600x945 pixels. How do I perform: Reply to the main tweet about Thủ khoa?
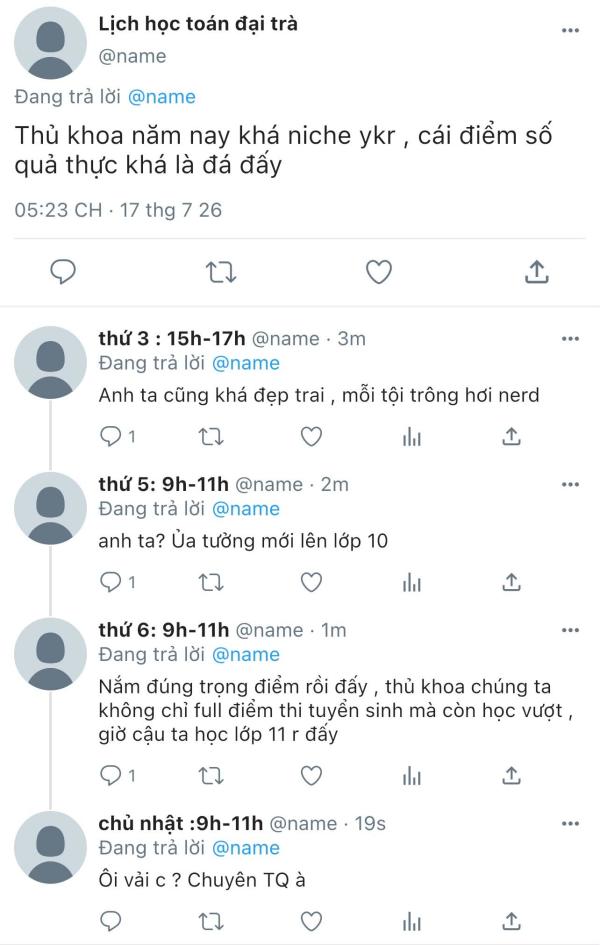pos(63,272)
